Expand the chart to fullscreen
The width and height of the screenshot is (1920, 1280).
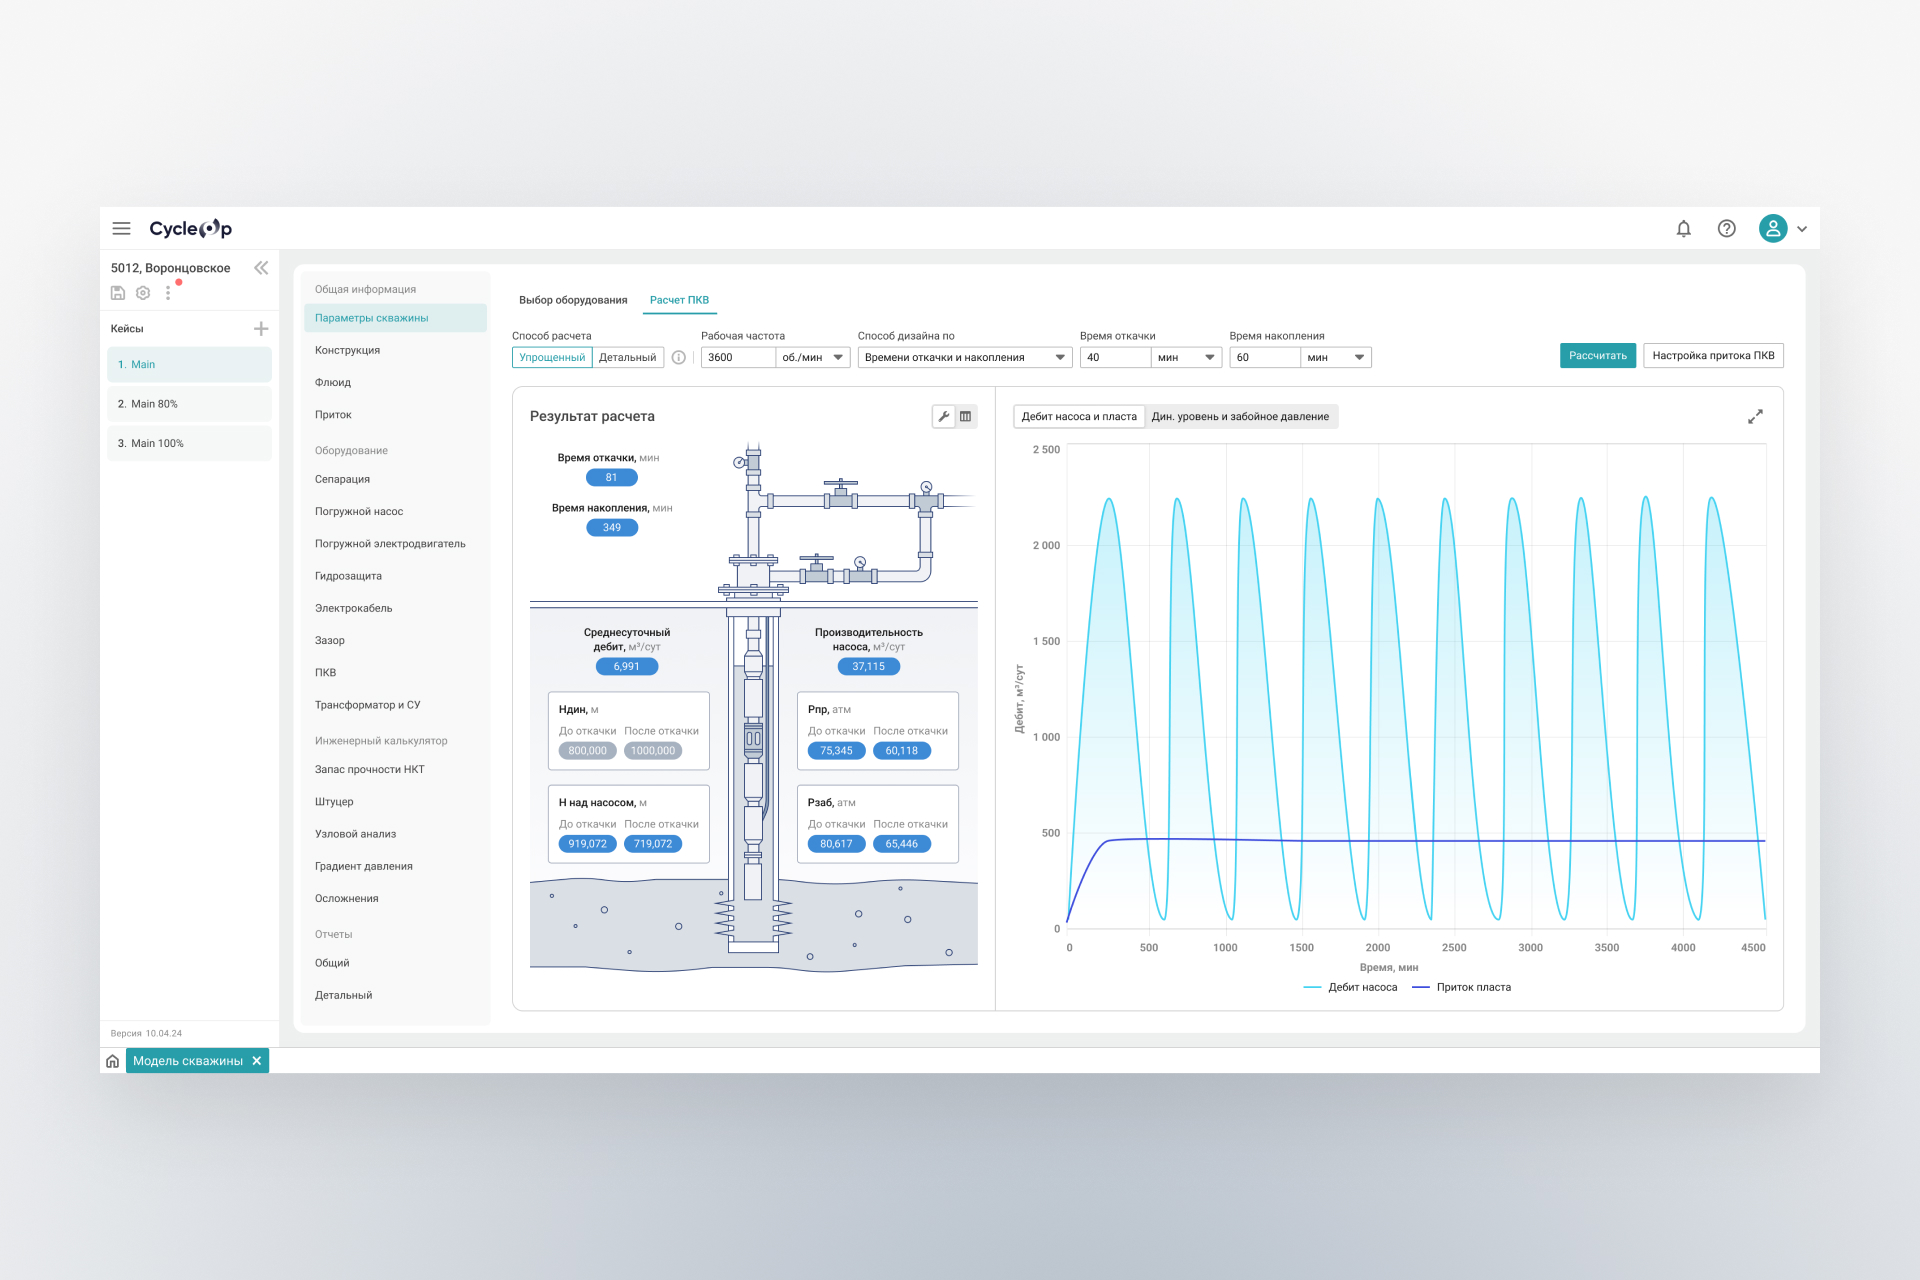point(1755,416)
